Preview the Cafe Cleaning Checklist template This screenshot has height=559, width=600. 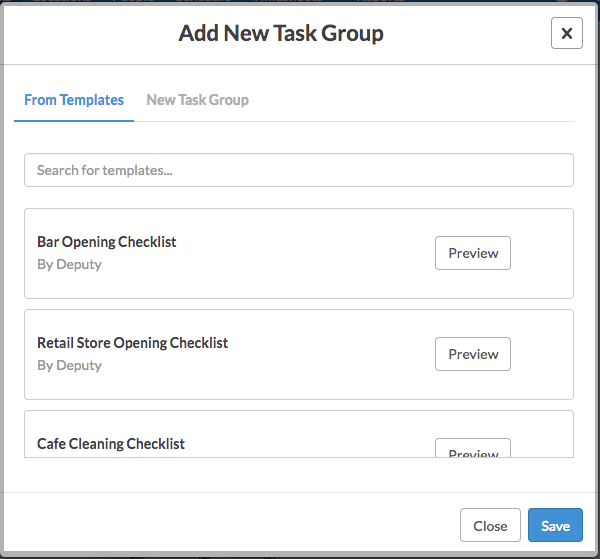(472, 449)
